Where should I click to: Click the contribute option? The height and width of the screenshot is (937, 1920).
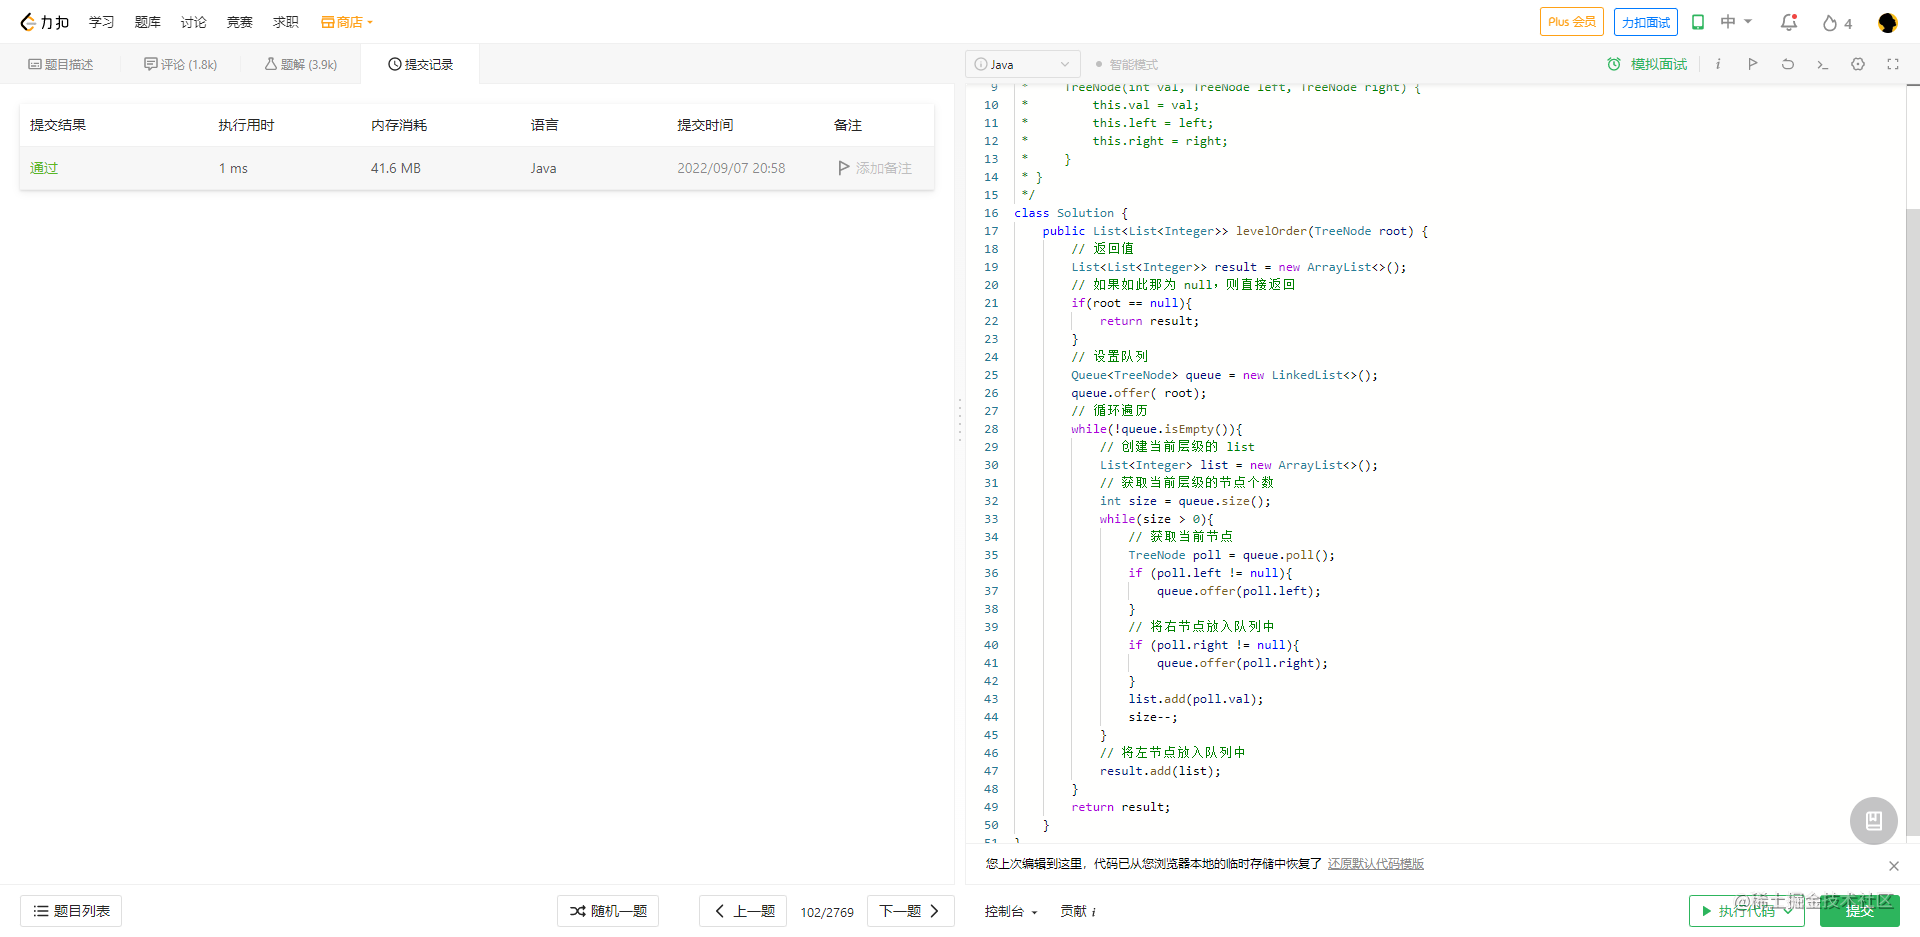[1078, 911]
